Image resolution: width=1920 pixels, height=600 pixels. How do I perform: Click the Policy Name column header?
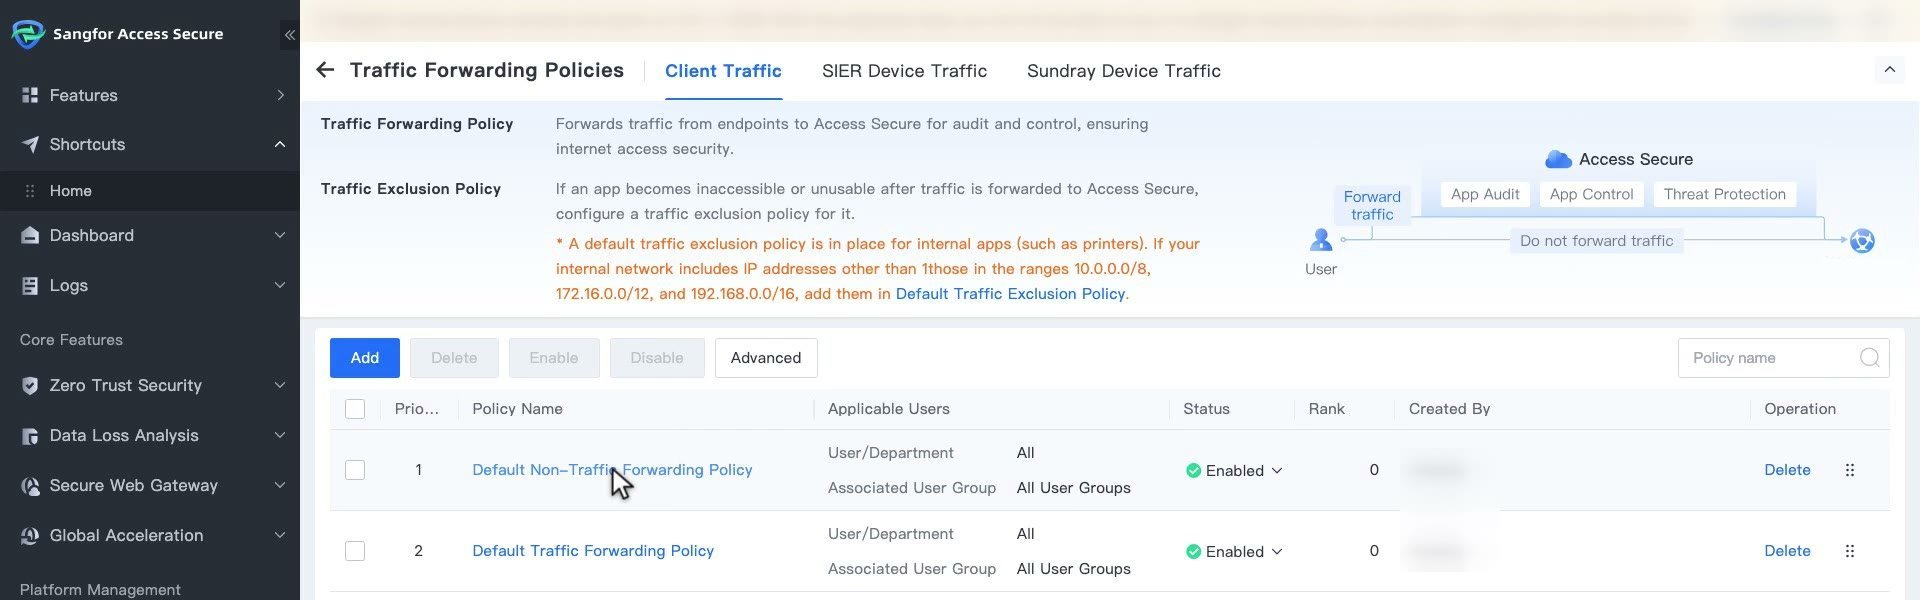pyautogui.click(x=517, y=409)
